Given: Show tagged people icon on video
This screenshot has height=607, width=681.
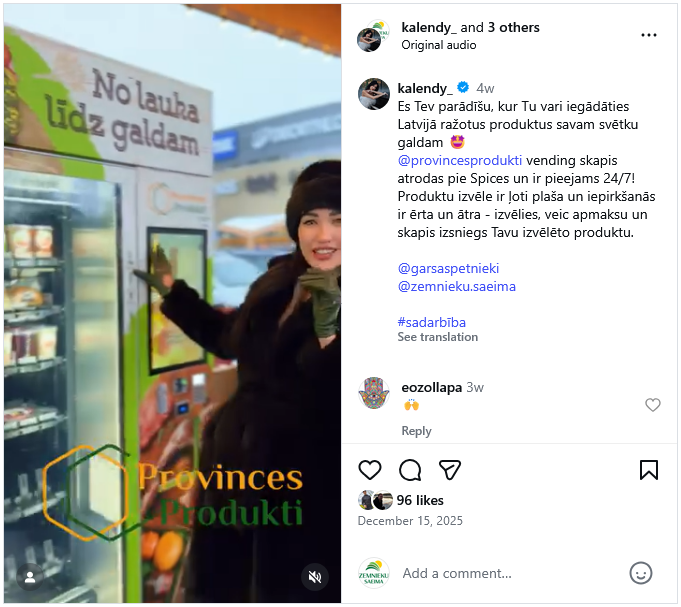Looking at the screenshot, I should pyautogui.click(x=30, y=577).
